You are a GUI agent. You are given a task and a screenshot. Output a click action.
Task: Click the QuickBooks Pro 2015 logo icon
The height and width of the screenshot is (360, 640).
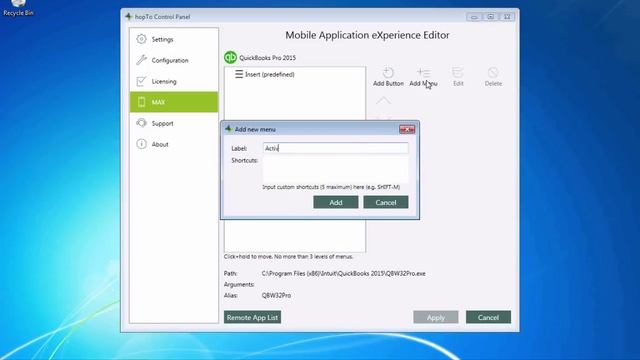230,57
